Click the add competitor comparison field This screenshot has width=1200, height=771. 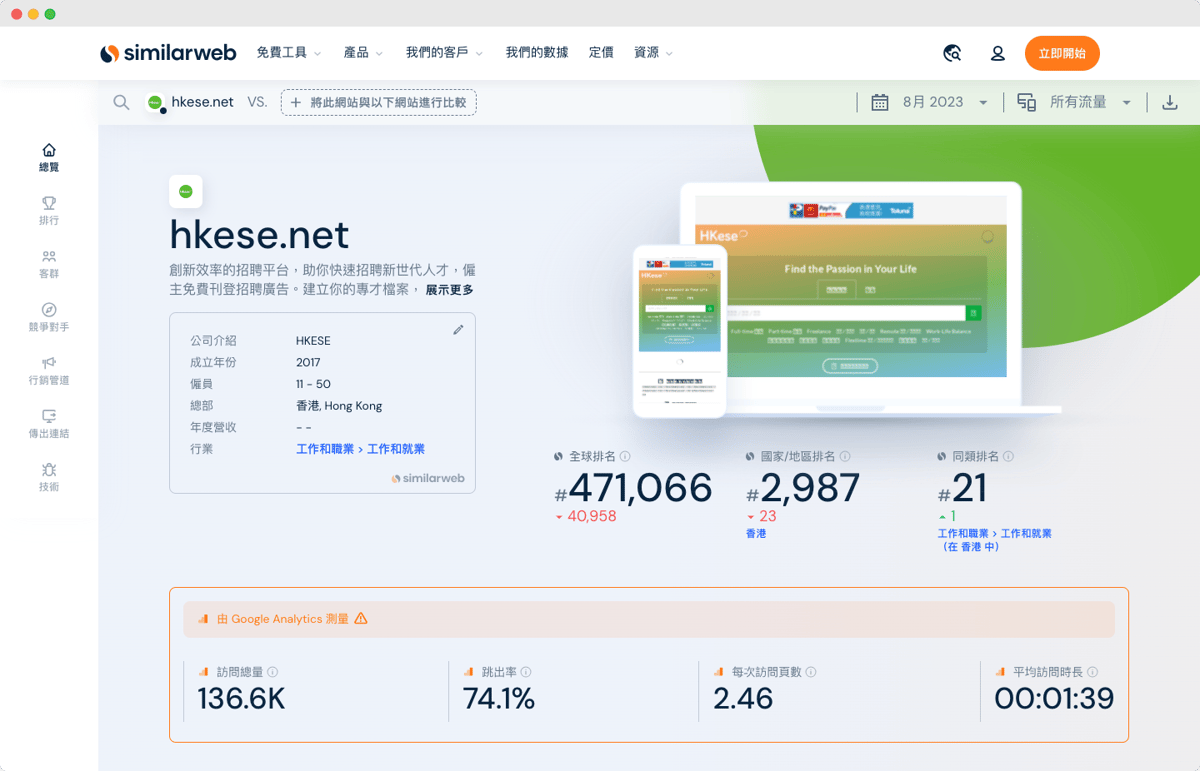coord(378,102)
